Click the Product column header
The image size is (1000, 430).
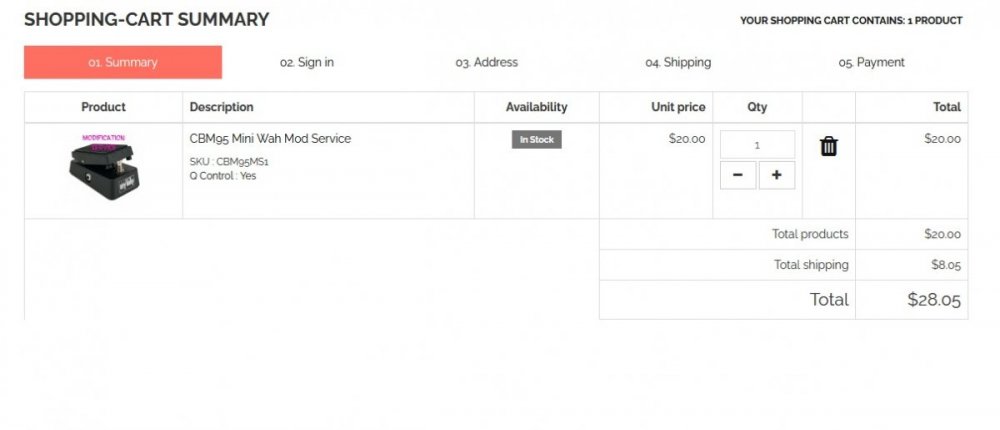point(104,107)
